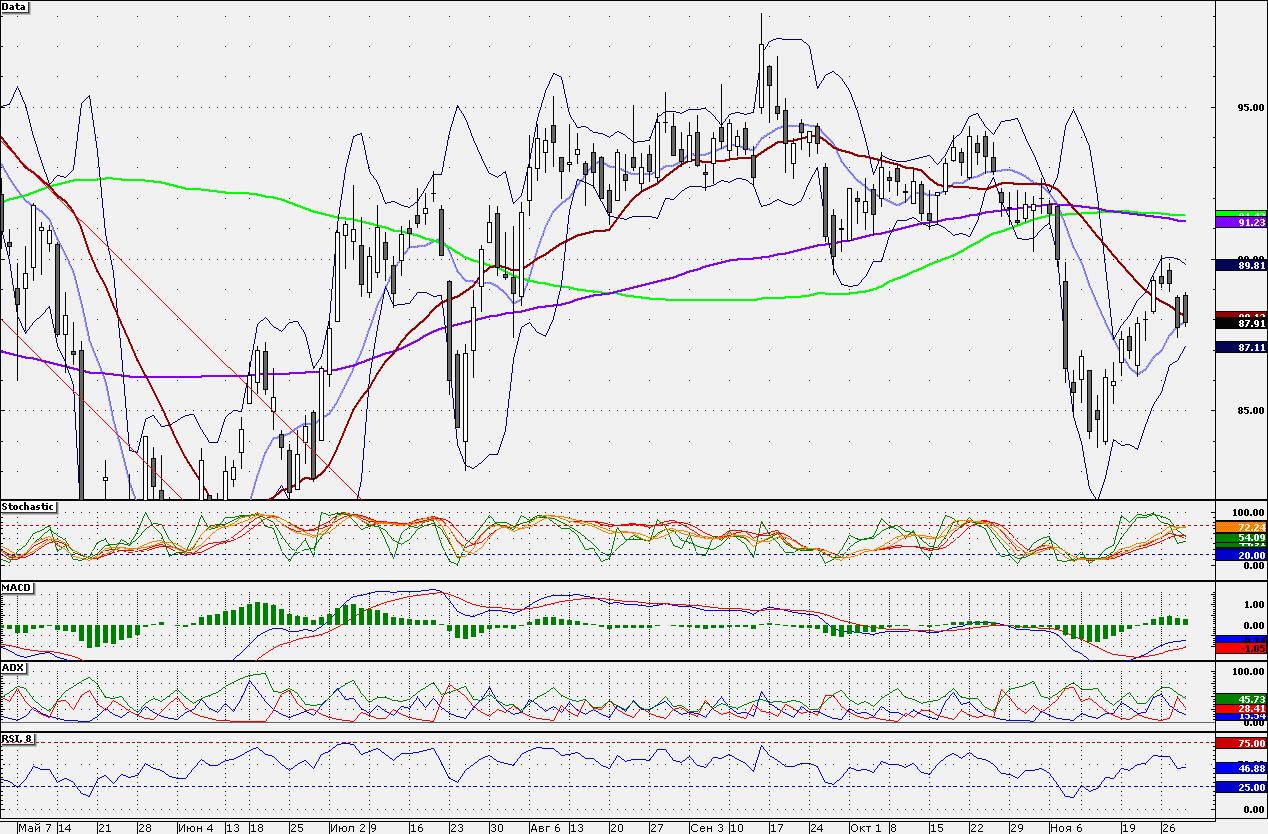Select the green 45.73 ADX value tag
The height and width of the screenshot is (834, 1268).
coord(1240,699)
